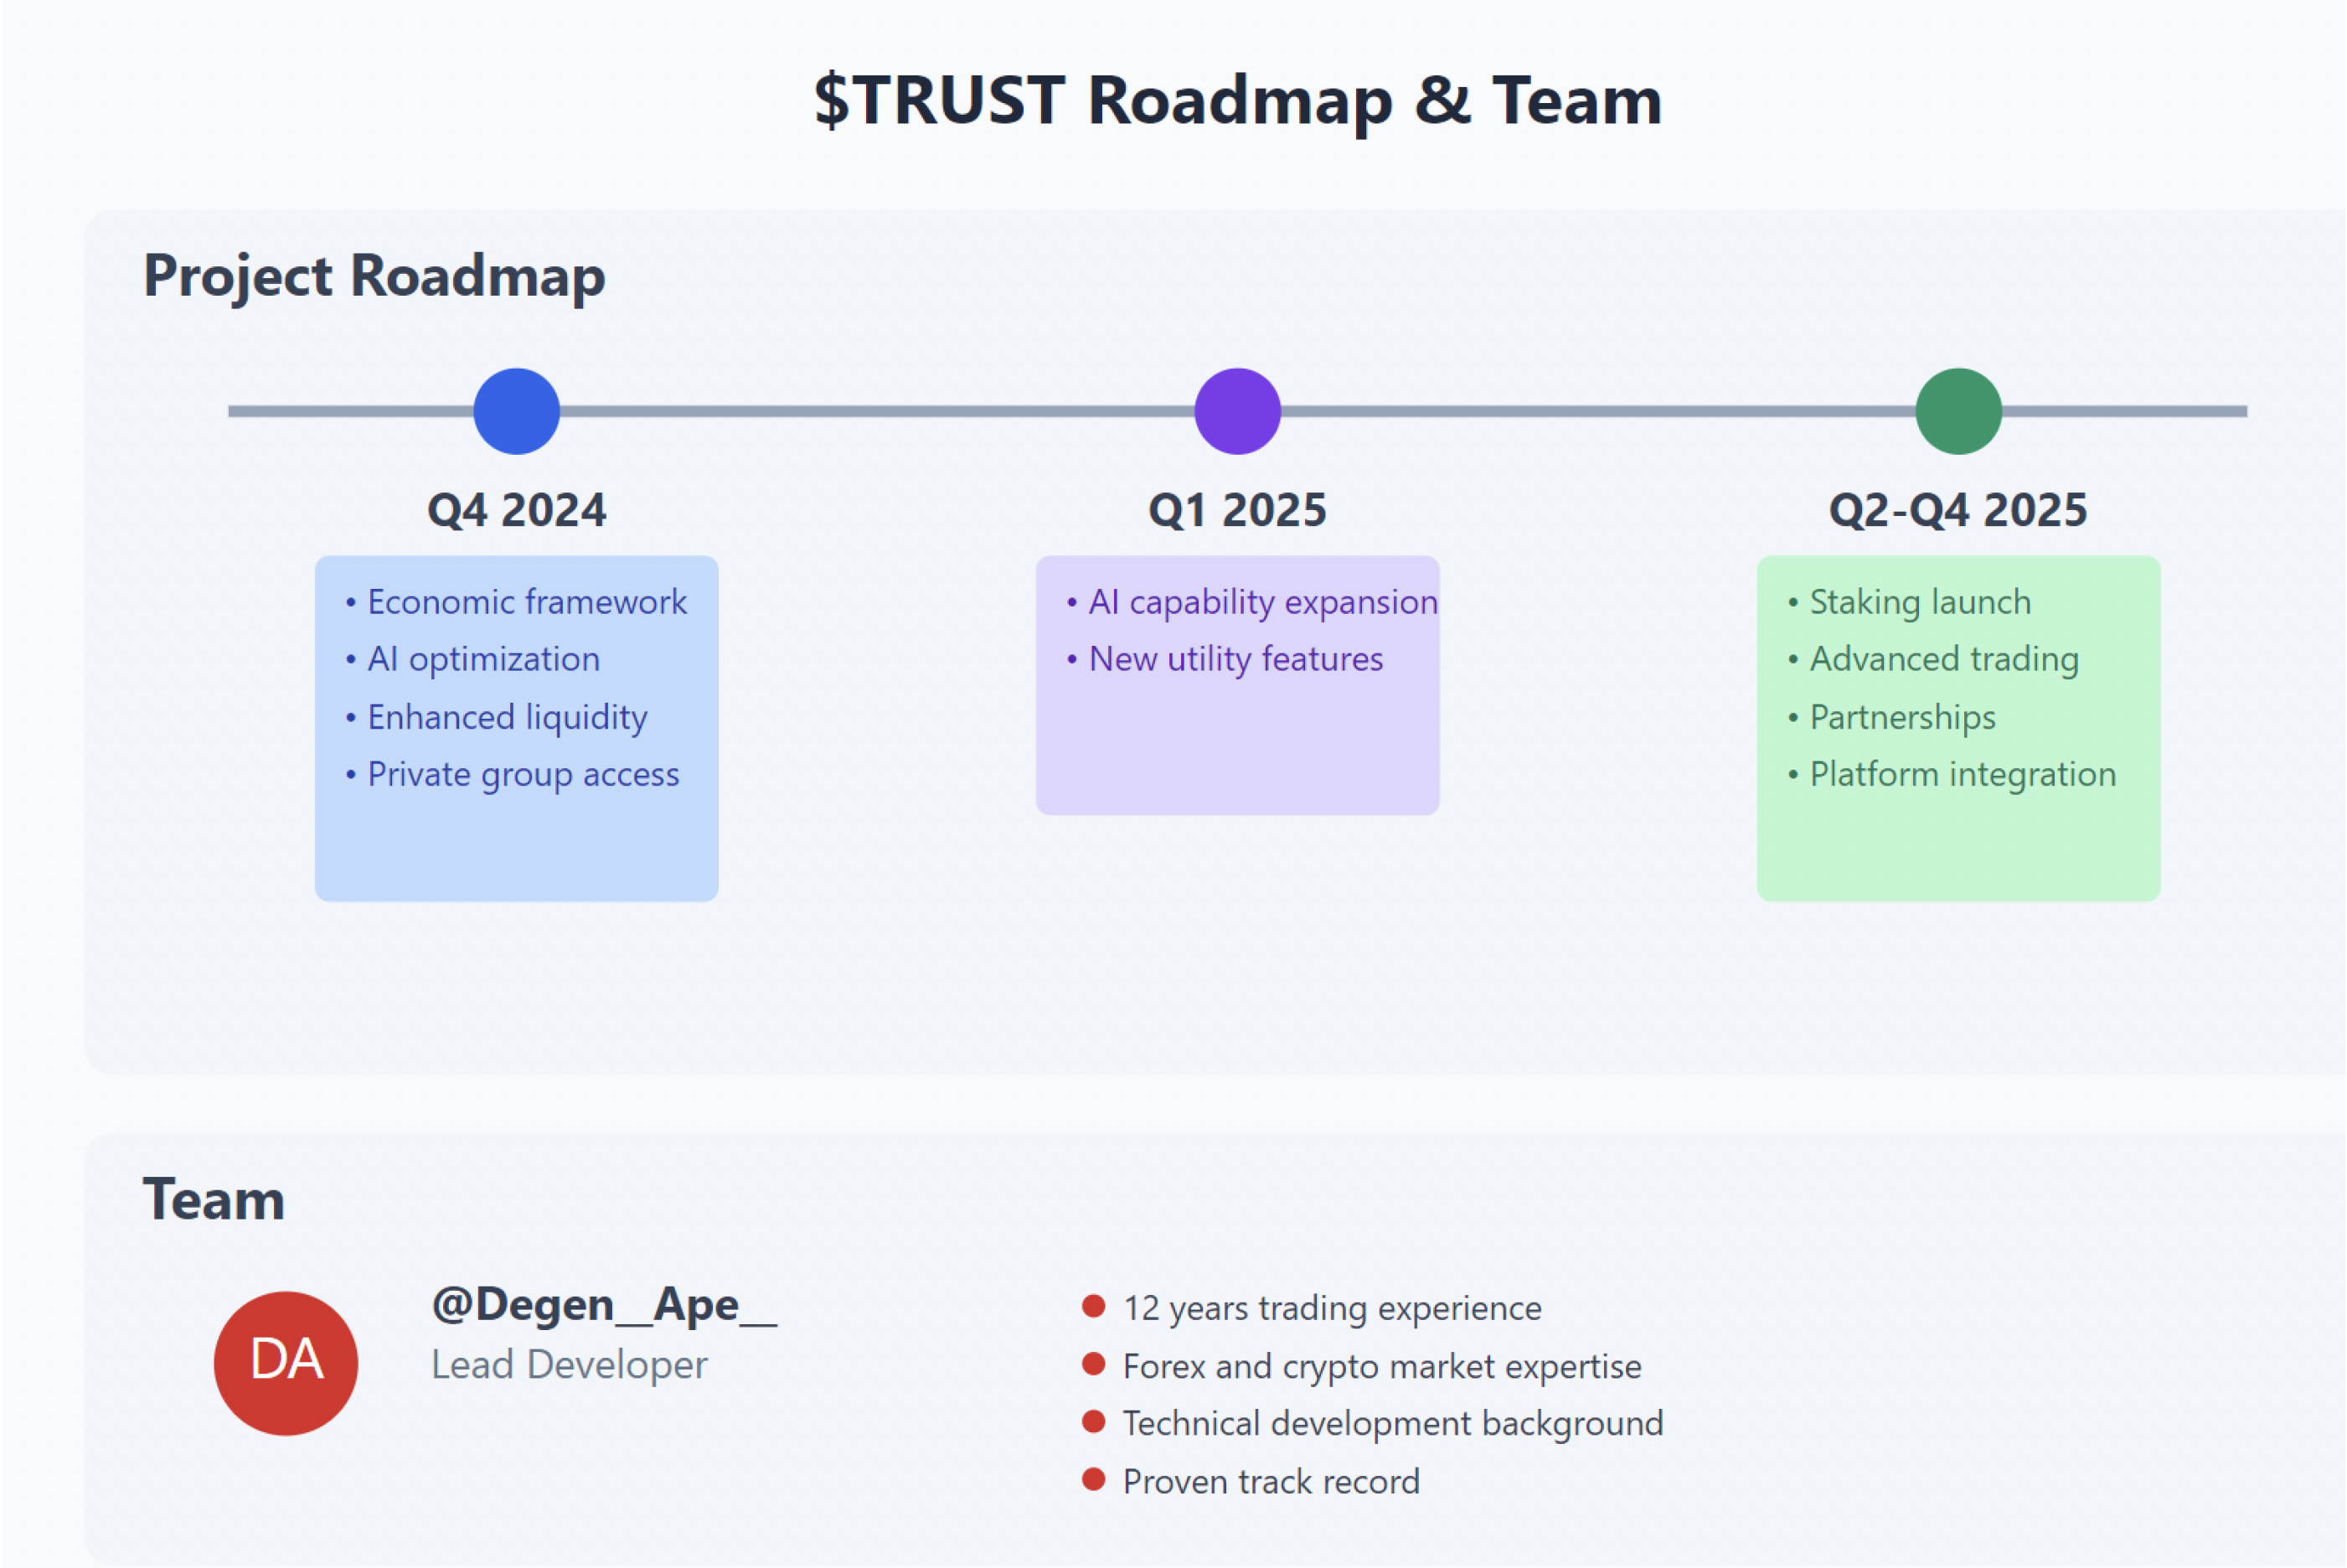The image size is (2347, 1568).
Task: Select the Q1 2025 heading label
Action: click(1237, 510)
